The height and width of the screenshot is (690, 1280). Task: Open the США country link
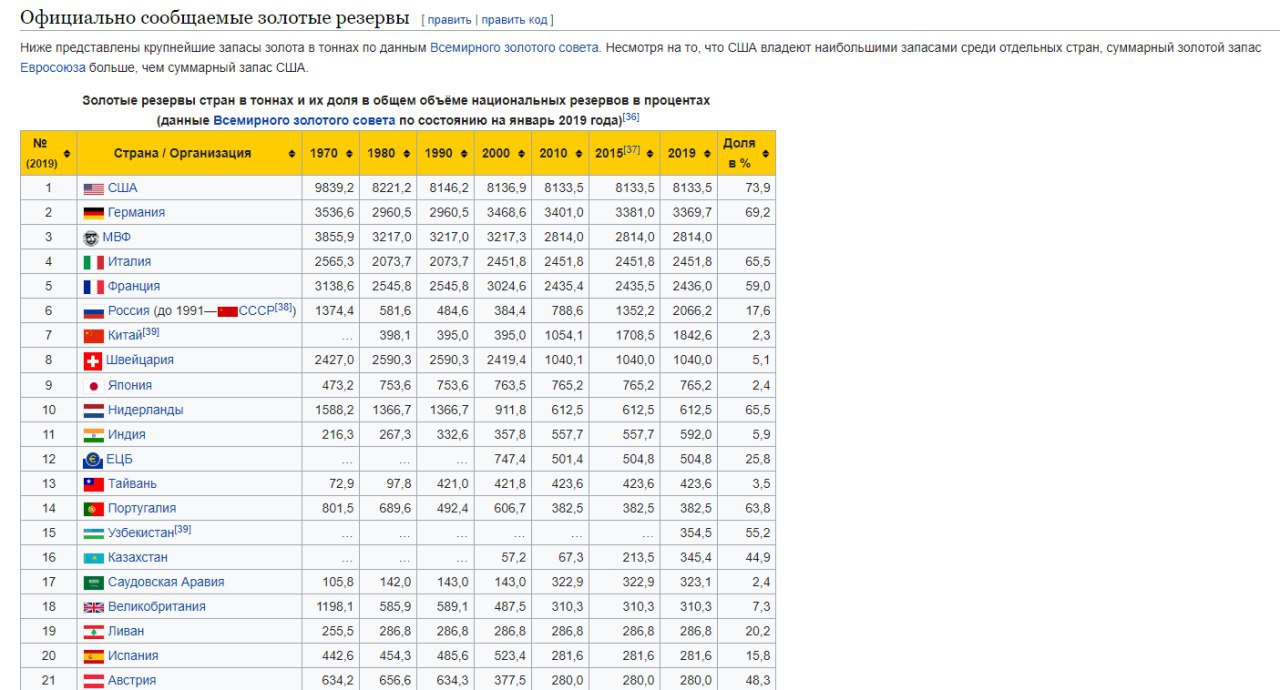123,189
